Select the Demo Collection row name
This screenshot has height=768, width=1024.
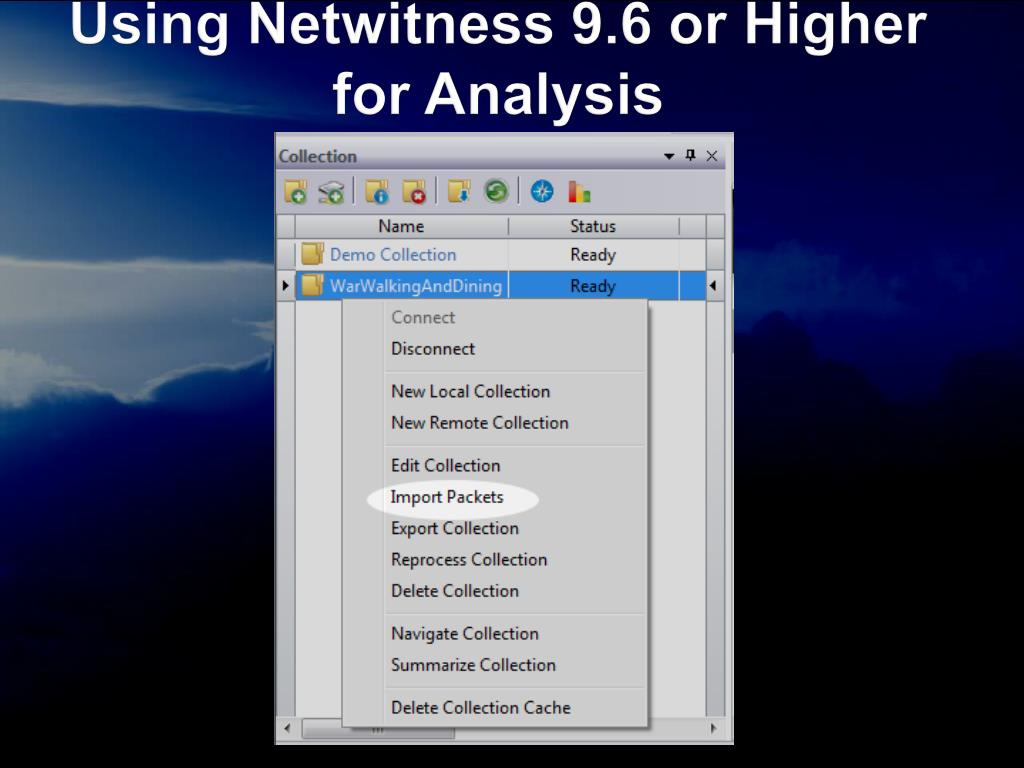[393, 255]
